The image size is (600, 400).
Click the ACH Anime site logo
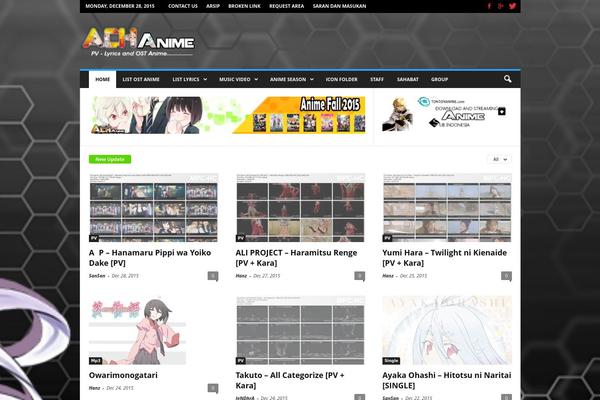click(x=138, y=42)
